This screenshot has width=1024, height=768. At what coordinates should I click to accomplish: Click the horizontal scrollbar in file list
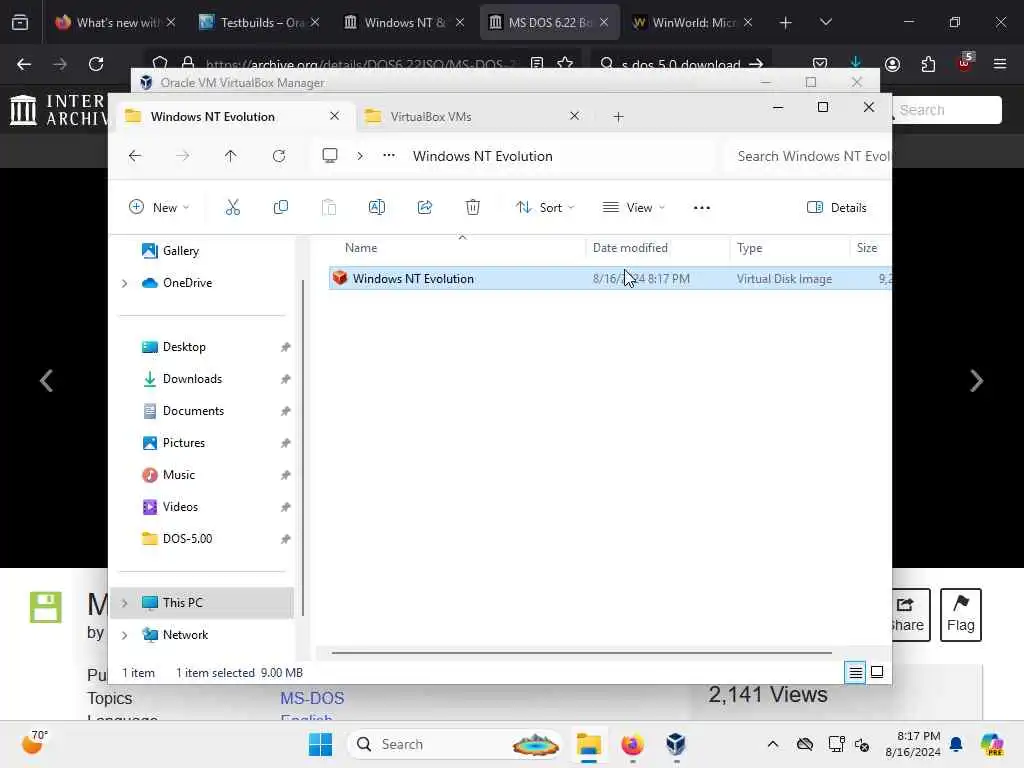pyautogui.click(x=581, y=652)
